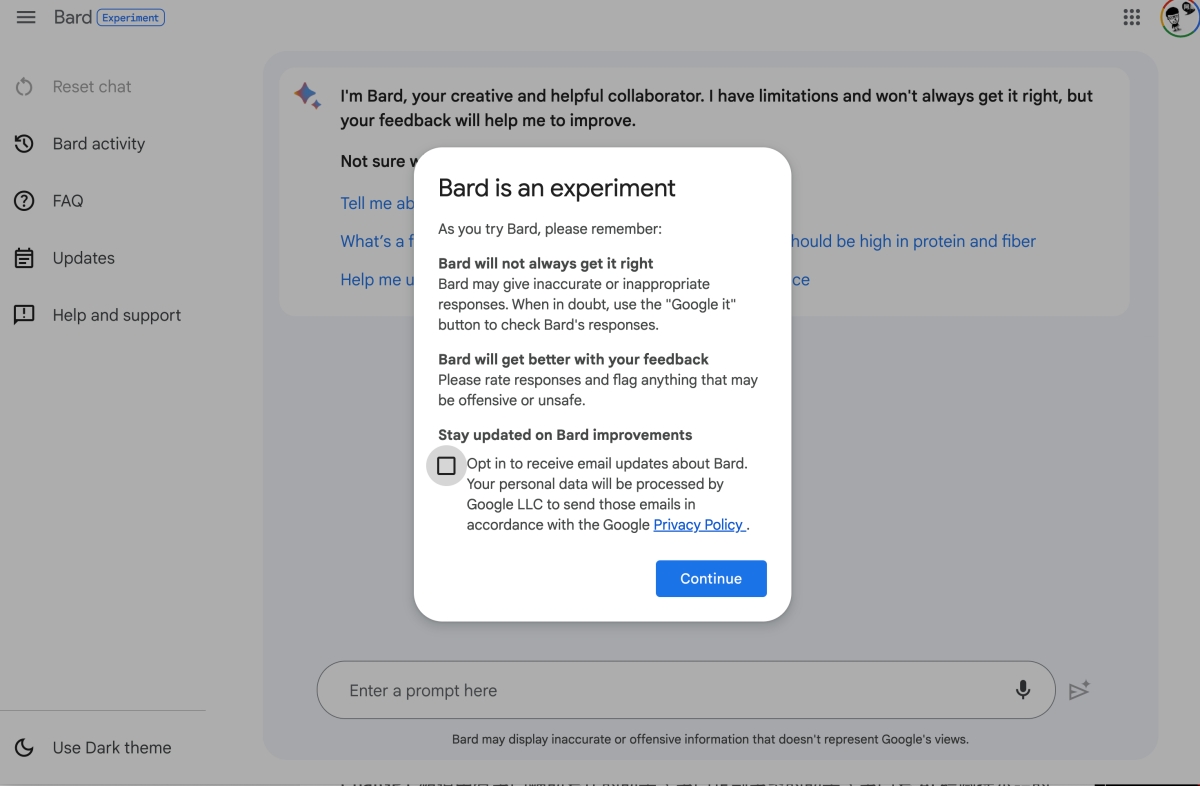The image size is (1200, 786).
Task: Click the FAQ question mark icon
Action: (25, 201)
